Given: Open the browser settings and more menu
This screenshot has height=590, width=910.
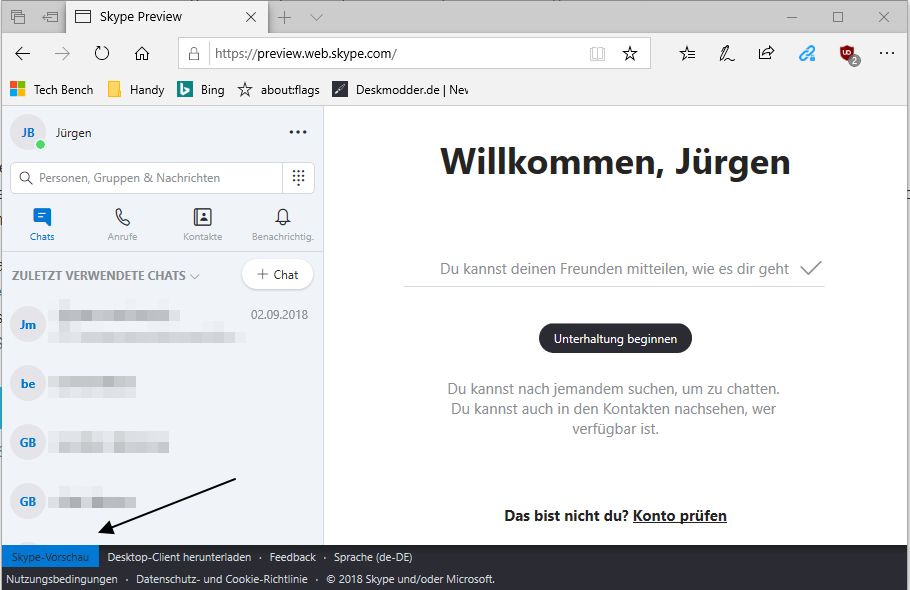Looking at the screenshot, I should (887, 53).
